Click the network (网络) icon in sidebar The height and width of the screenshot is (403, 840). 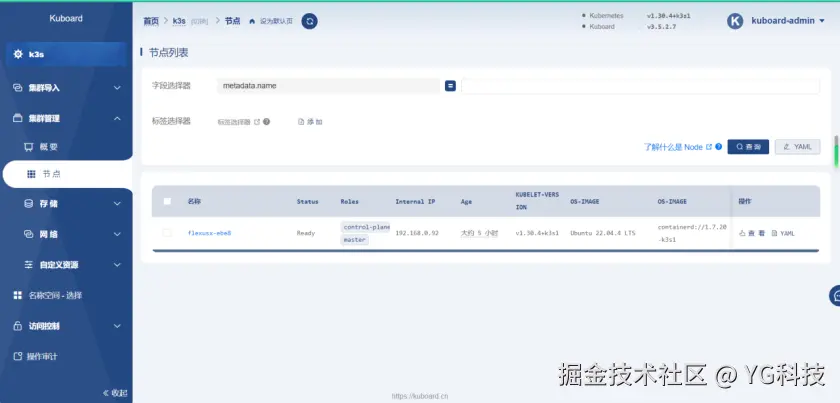[29, 234]
